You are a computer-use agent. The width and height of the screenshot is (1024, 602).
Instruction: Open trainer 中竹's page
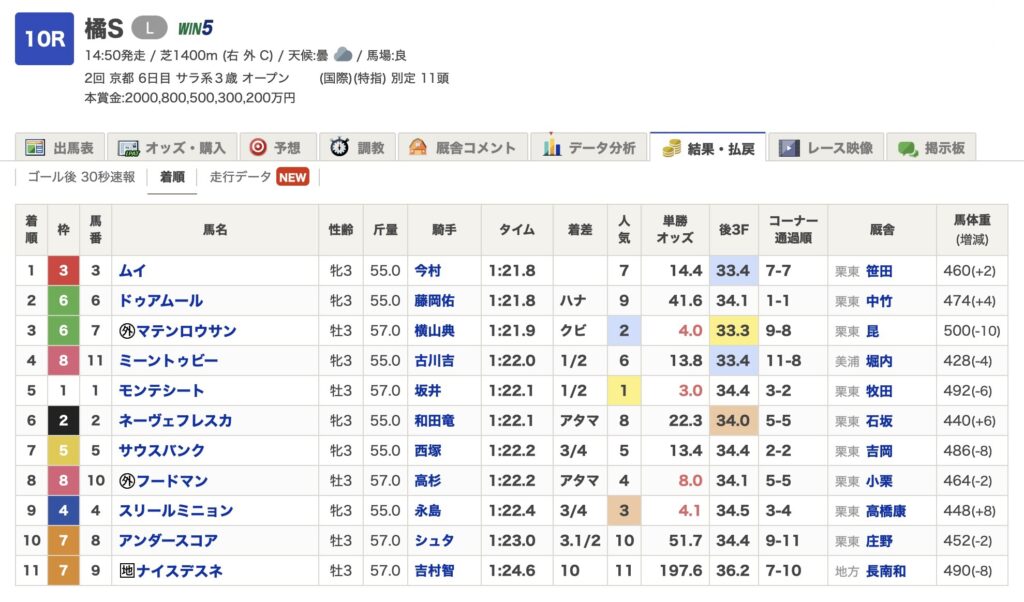[x=879, y=301]
